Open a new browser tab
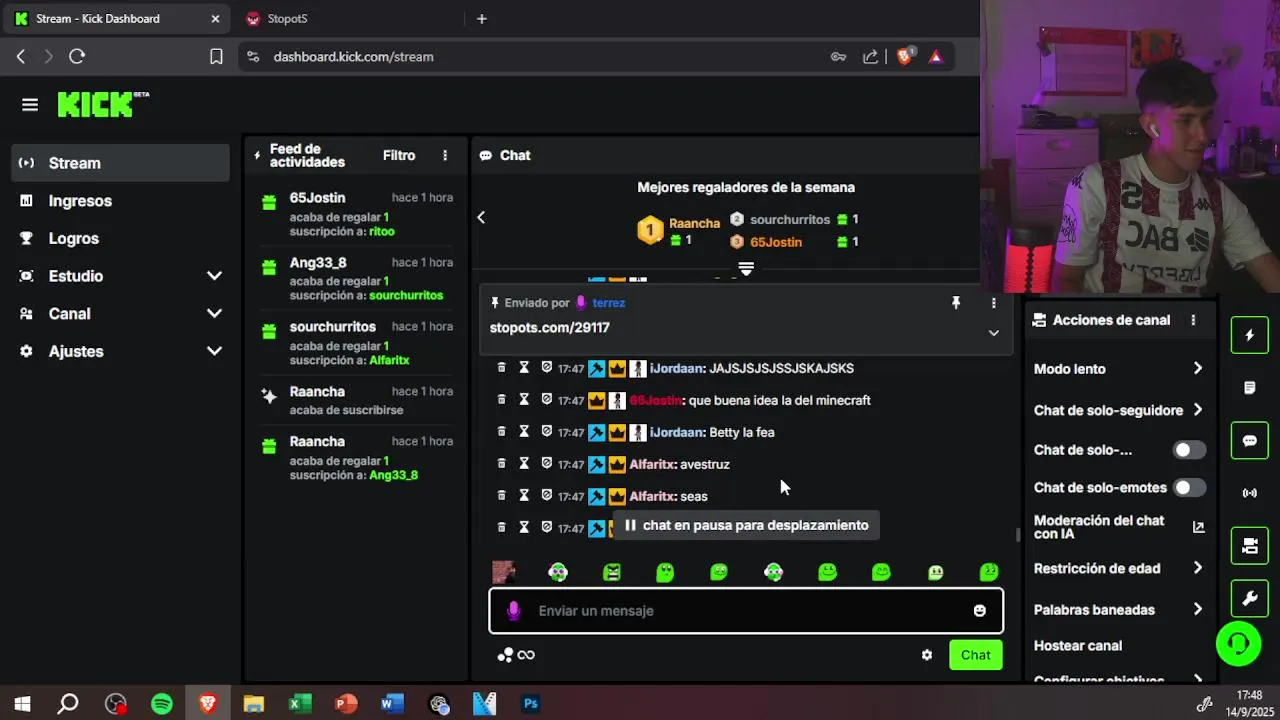Image resolution: width=1280 pixels, height=720 pixels. pyautogui.click(x=481, y=19)
